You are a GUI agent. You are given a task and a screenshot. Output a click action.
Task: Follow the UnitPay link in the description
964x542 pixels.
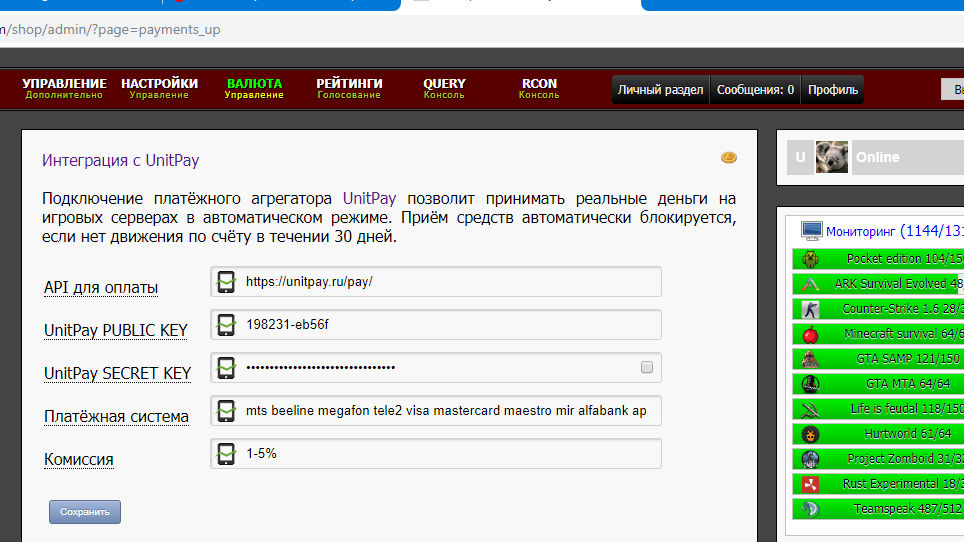(x=369, y=198)
